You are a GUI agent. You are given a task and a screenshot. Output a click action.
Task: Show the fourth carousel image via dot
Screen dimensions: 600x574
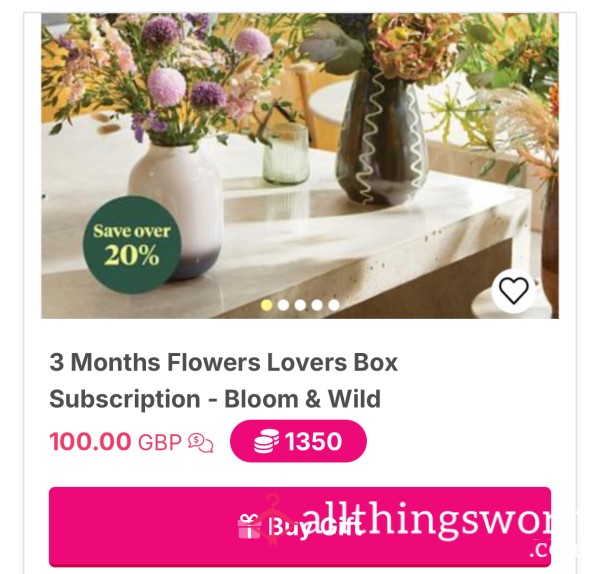click(x=317, y=305)
